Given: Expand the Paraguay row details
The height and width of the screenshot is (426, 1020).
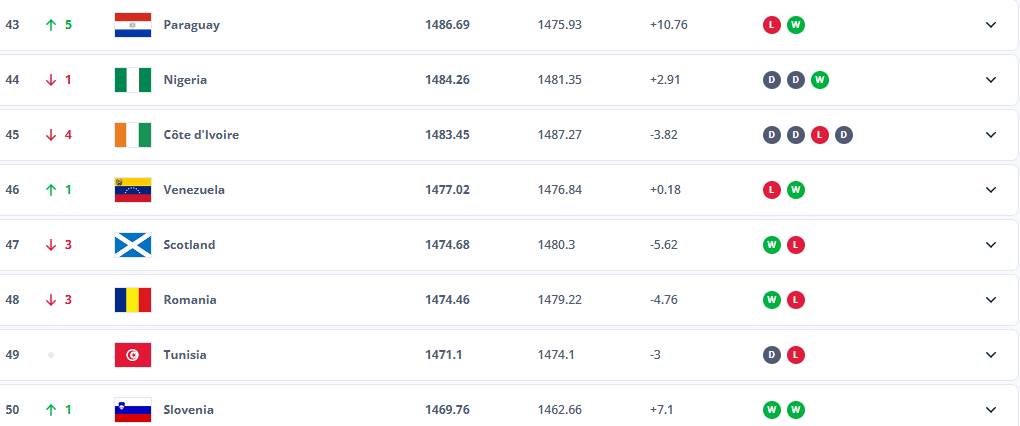Looking at the screenshot, I should (x=991, y=25).
